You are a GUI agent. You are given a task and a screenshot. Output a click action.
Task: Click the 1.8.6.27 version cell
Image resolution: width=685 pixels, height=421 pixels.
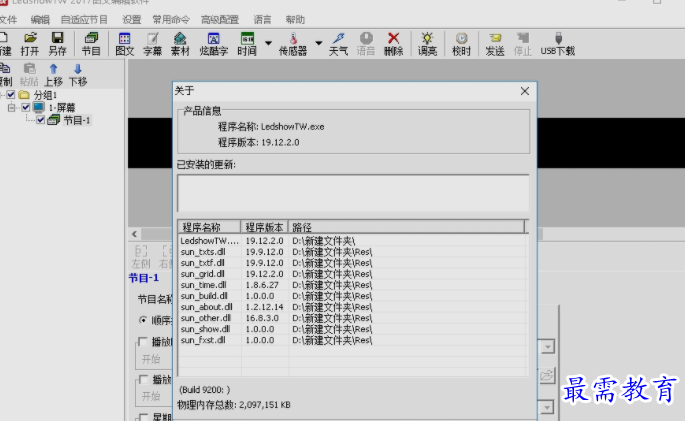click(x=262, y=285)
